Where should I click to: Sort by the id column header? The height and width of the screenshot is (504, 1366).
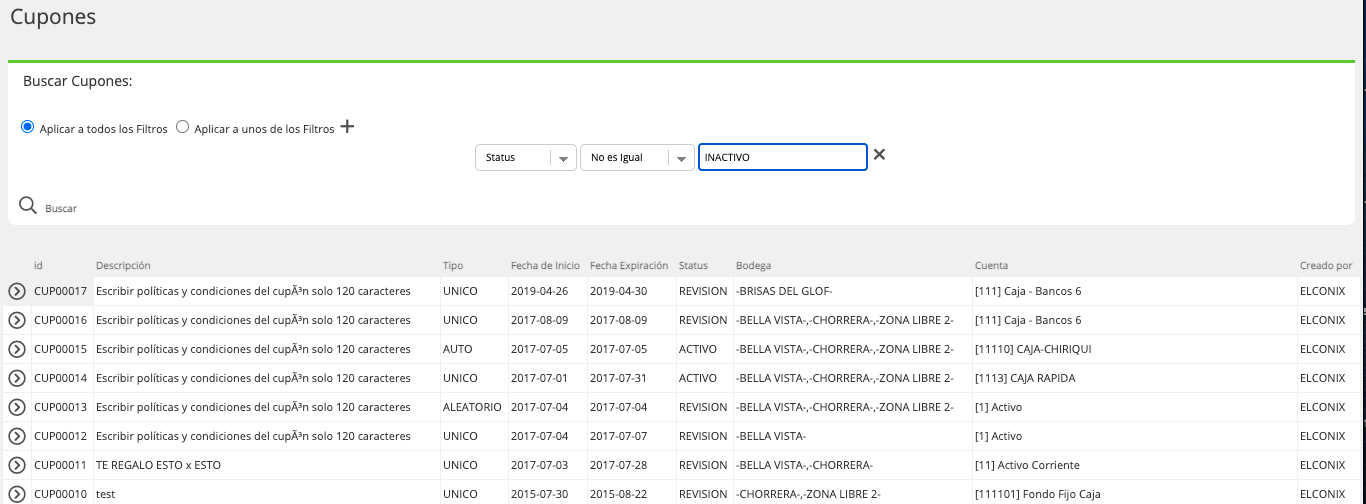pos(38,265)
